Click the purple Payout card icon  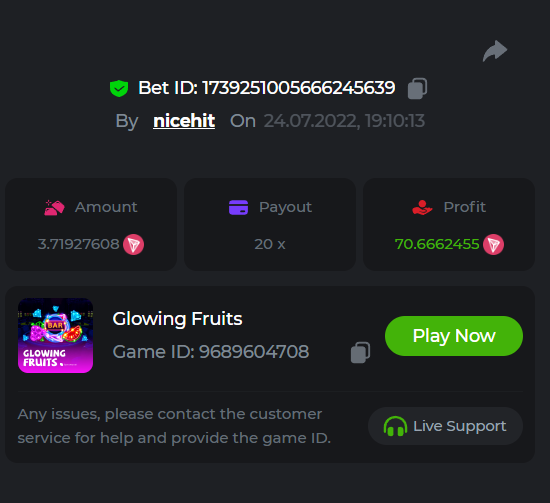239,207
